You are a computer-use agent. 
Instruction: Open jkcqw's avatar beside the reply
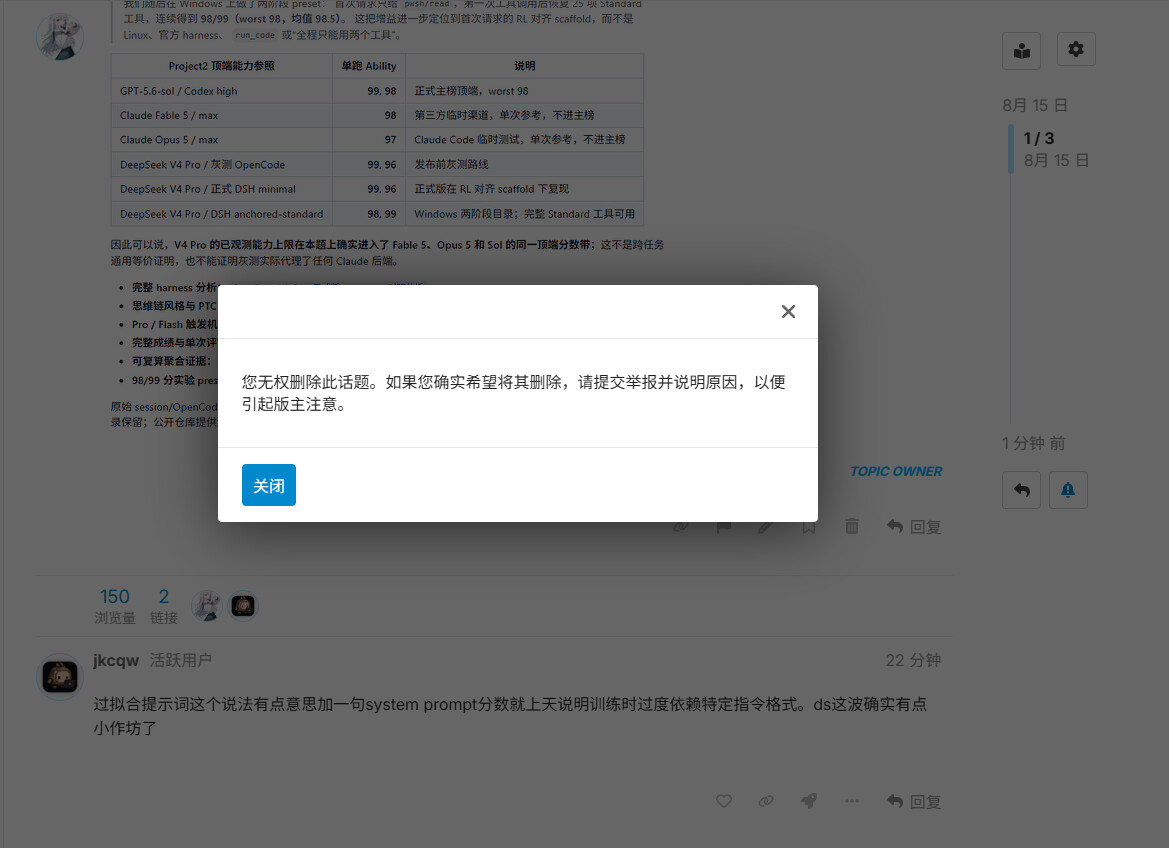click(x=60, y=677)
